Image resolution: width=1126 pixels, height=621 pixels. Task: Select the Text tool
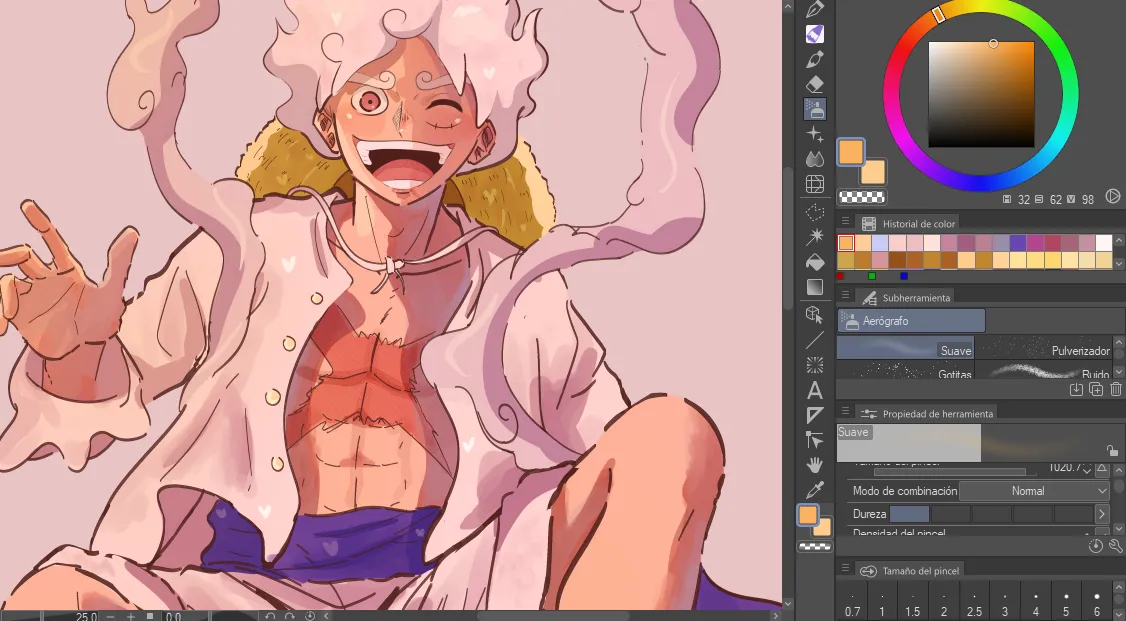tap(814, 391)
